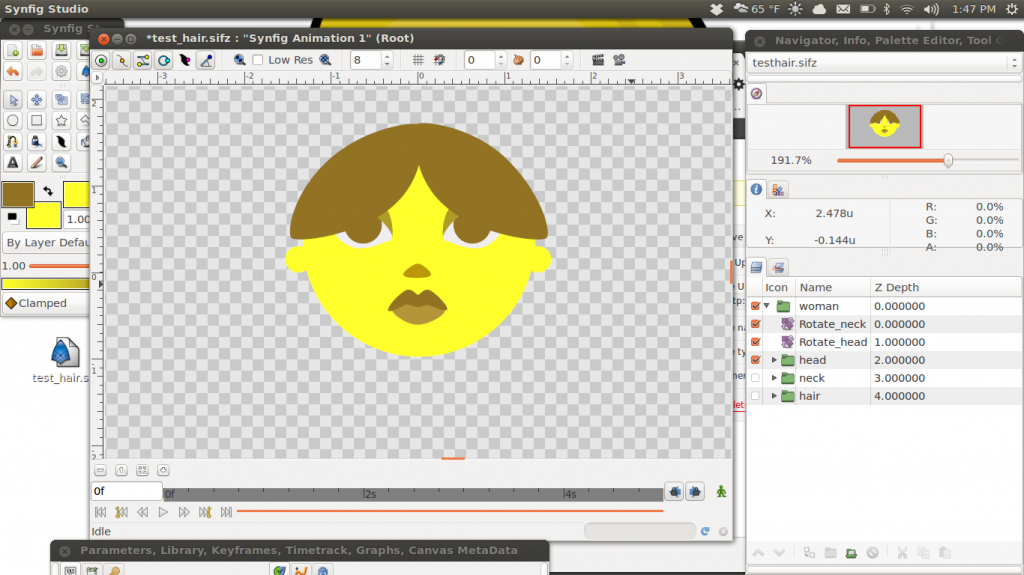Select the Star tool
Image resolution: width=1024 pixels, height=575 pixels.
[61, 121]
